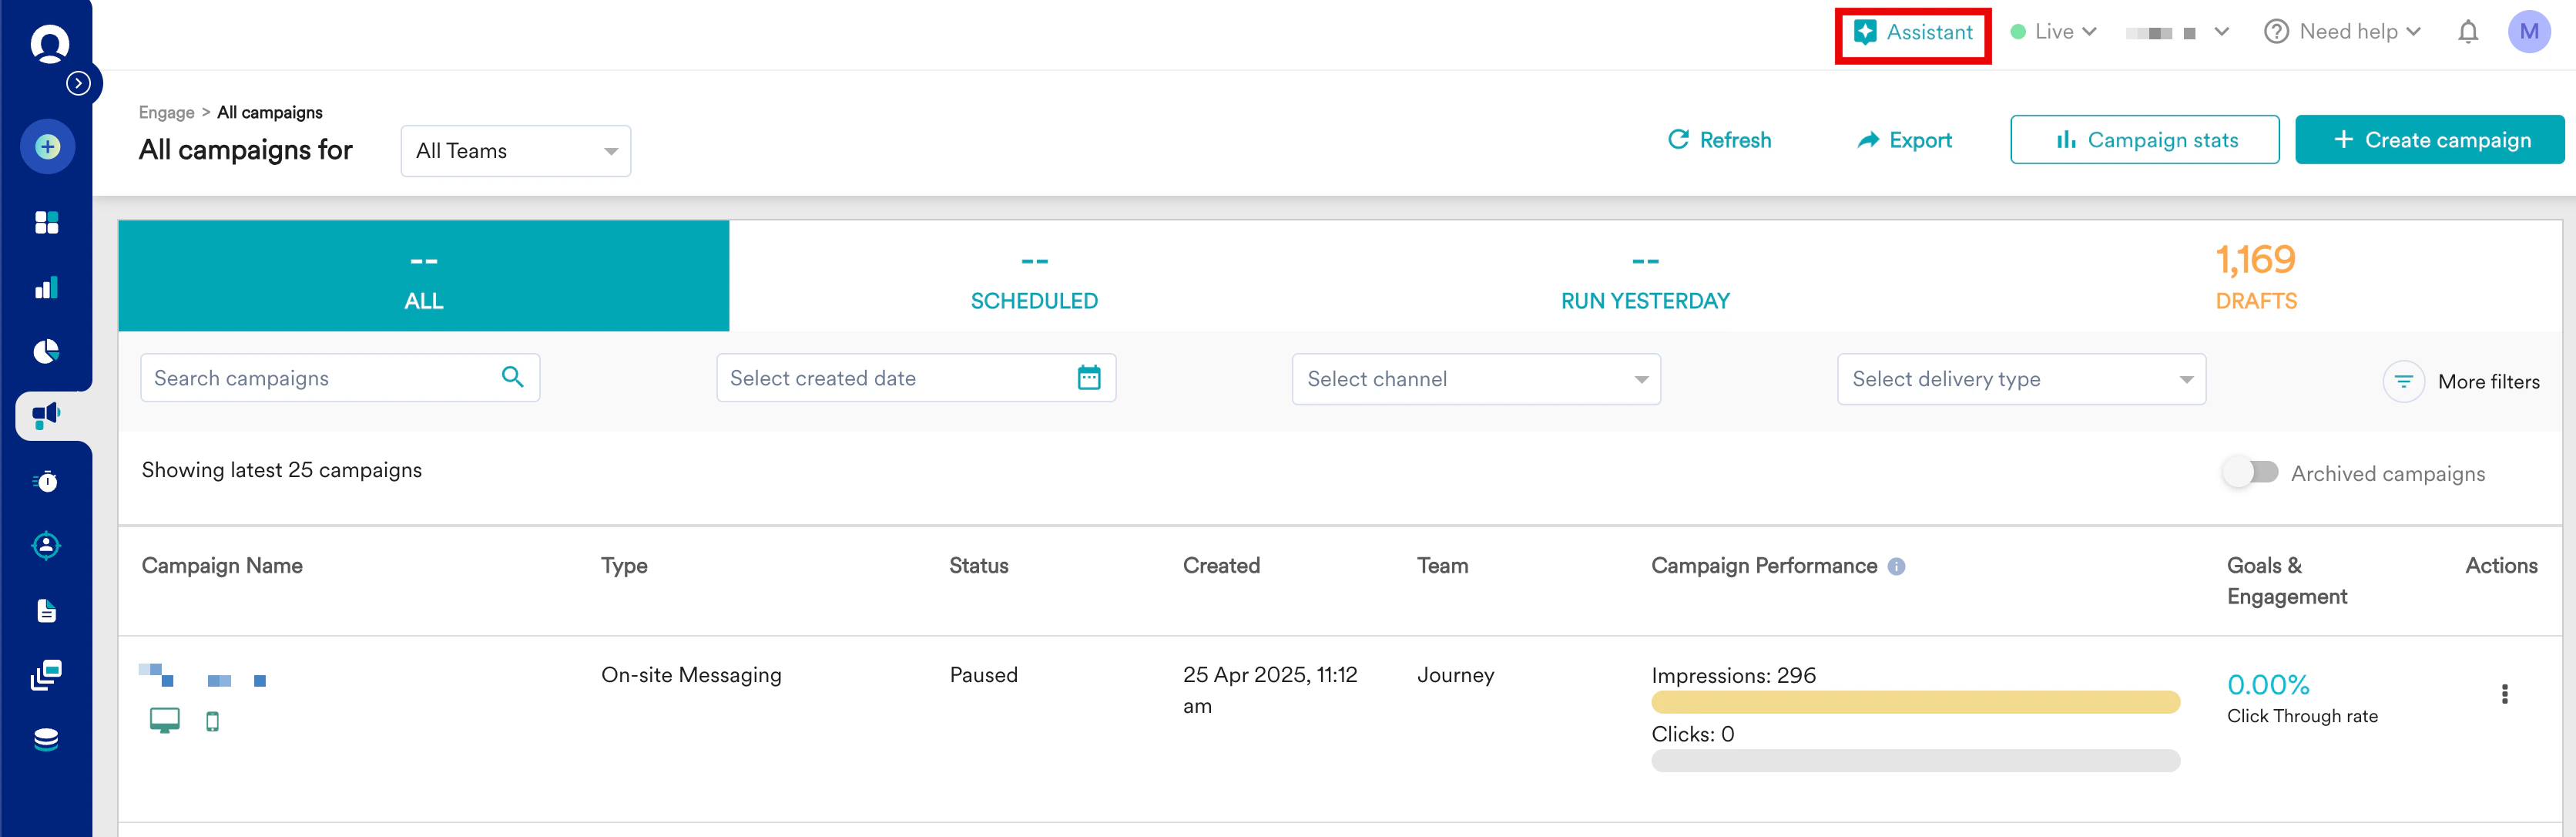
Task: Expand the sidebar with arrow toggle
Action: pyautogui.click(x=78, y=83)
